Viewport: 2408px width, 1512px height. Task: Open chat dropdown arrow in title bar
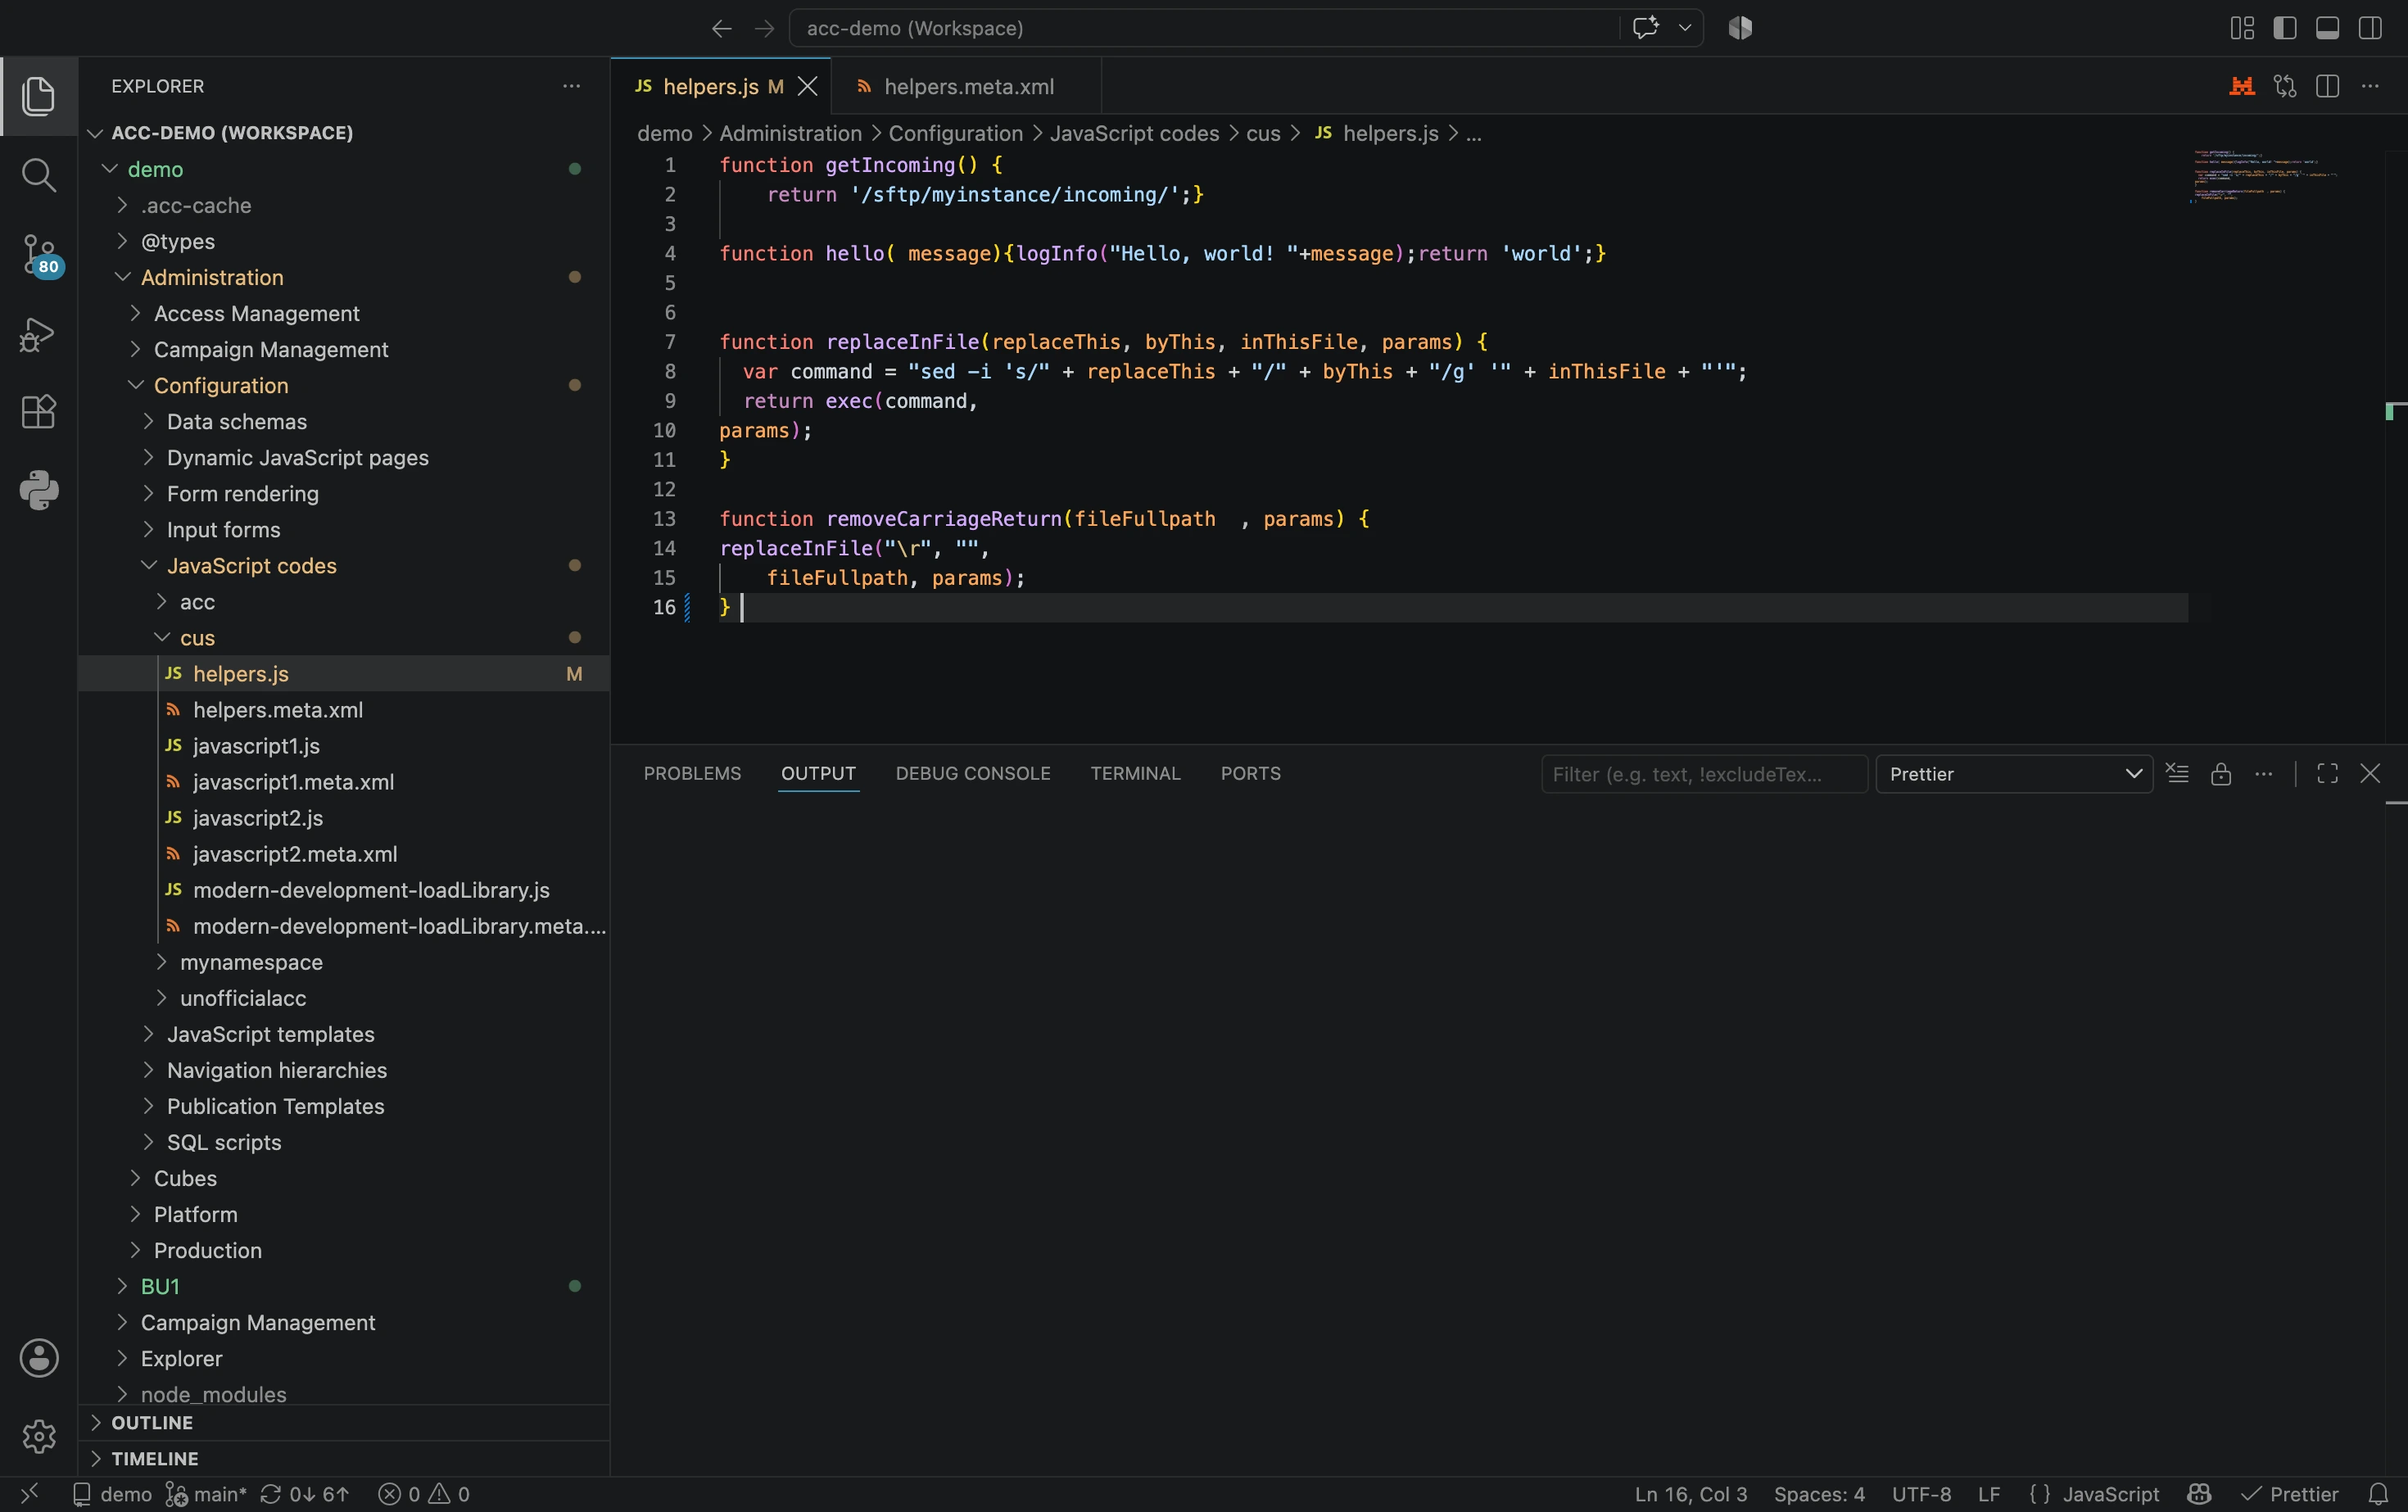(1685, 28)
